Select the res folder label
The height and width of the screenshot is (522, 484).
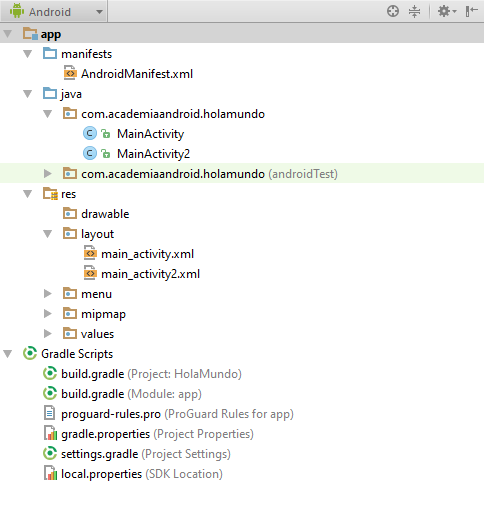(x=69, y=194)
